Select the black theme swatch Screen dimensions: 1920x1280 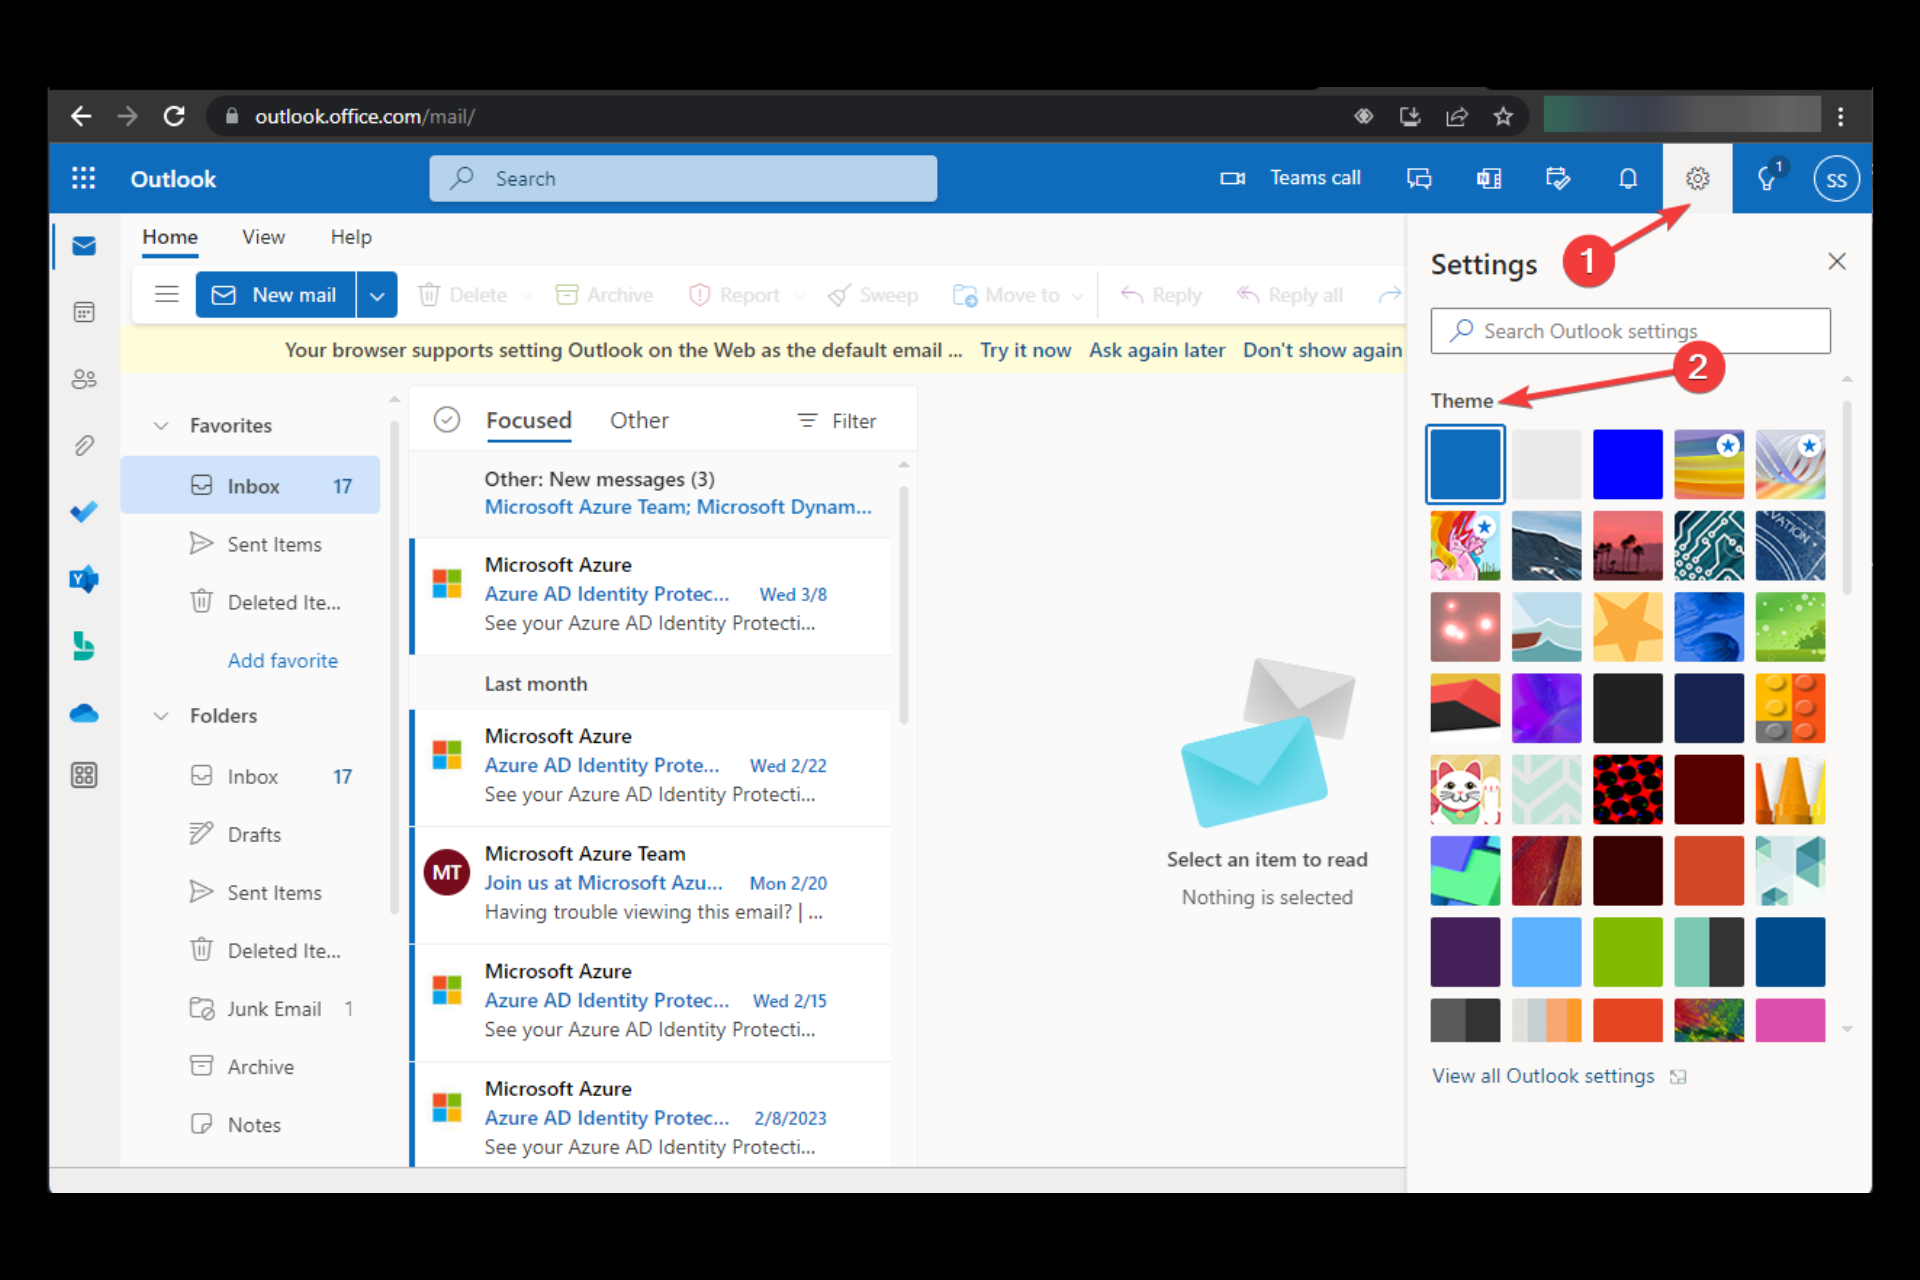click(1627, 706)
